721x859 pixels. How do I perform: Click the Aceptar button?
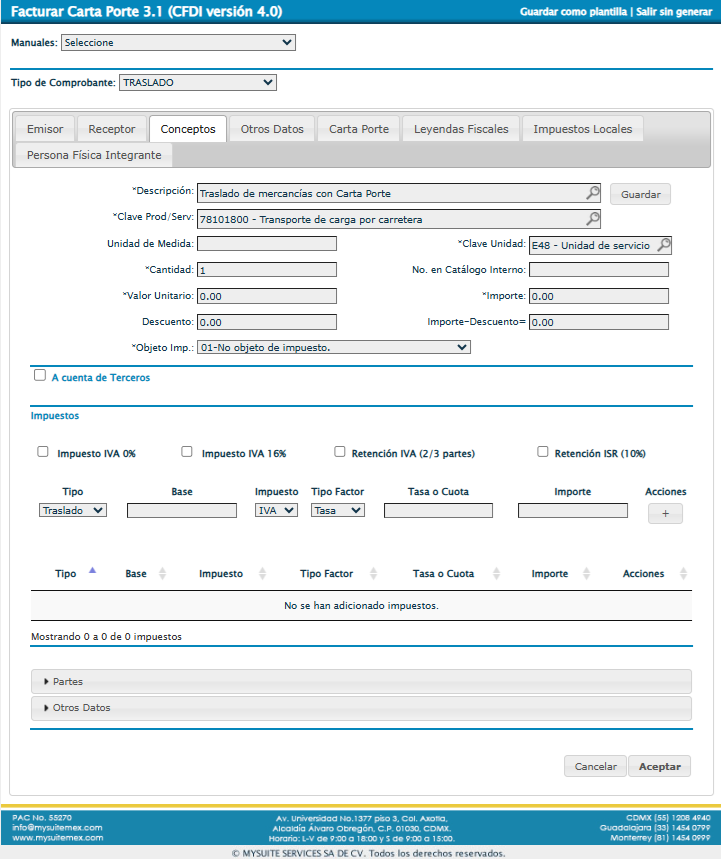[660, 766]
